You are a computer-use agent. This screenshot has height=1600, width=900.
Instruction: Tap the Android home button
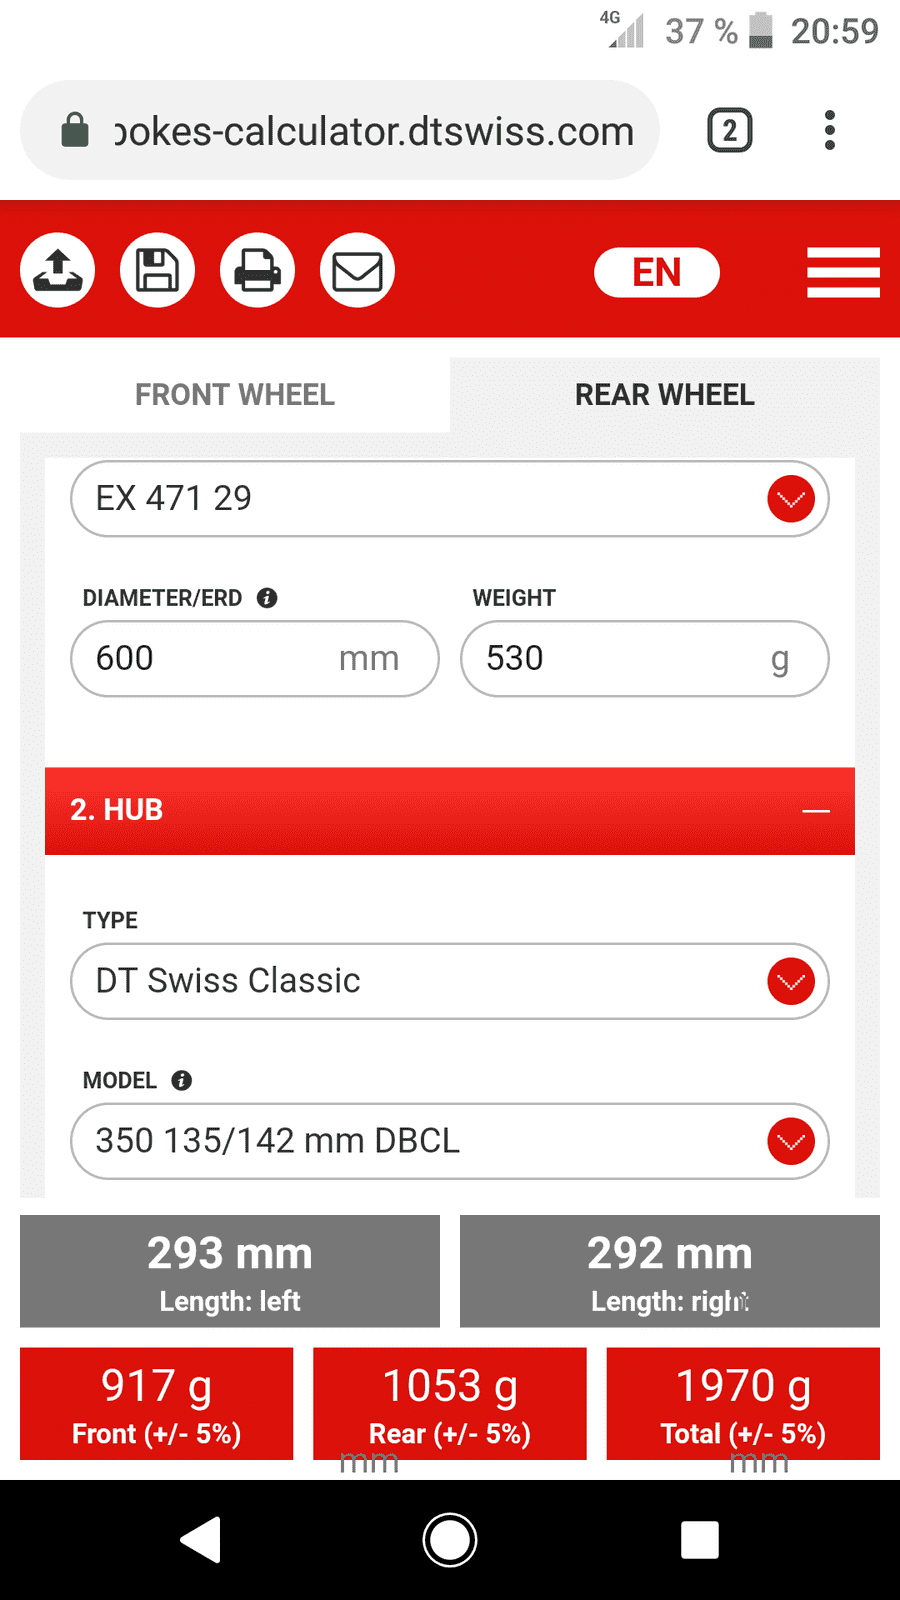click(450, 1540)
